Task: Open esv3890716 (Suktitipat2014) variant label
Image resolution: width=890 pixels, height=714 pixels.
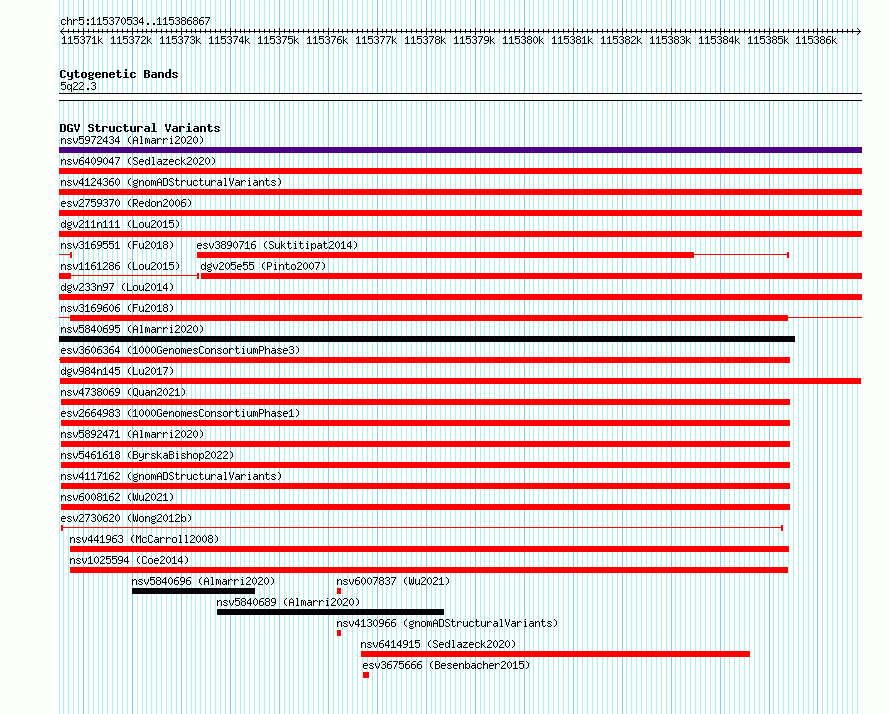Action: click(277, 245)
